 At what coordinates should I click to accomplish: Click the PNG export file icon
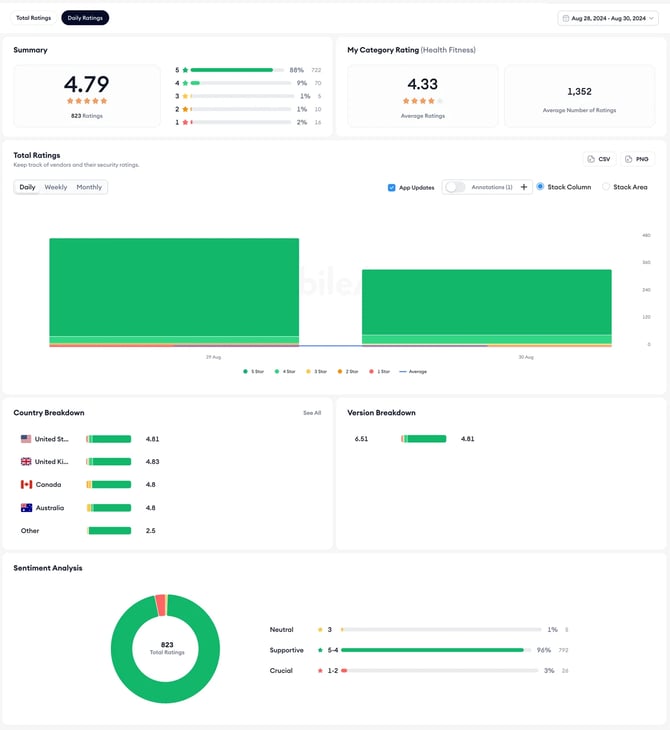coord(628,159)
